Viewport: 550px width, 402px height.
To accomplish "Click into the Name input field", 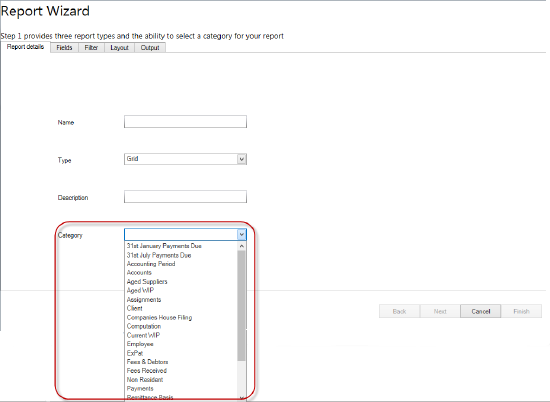I will pos(185,122).
